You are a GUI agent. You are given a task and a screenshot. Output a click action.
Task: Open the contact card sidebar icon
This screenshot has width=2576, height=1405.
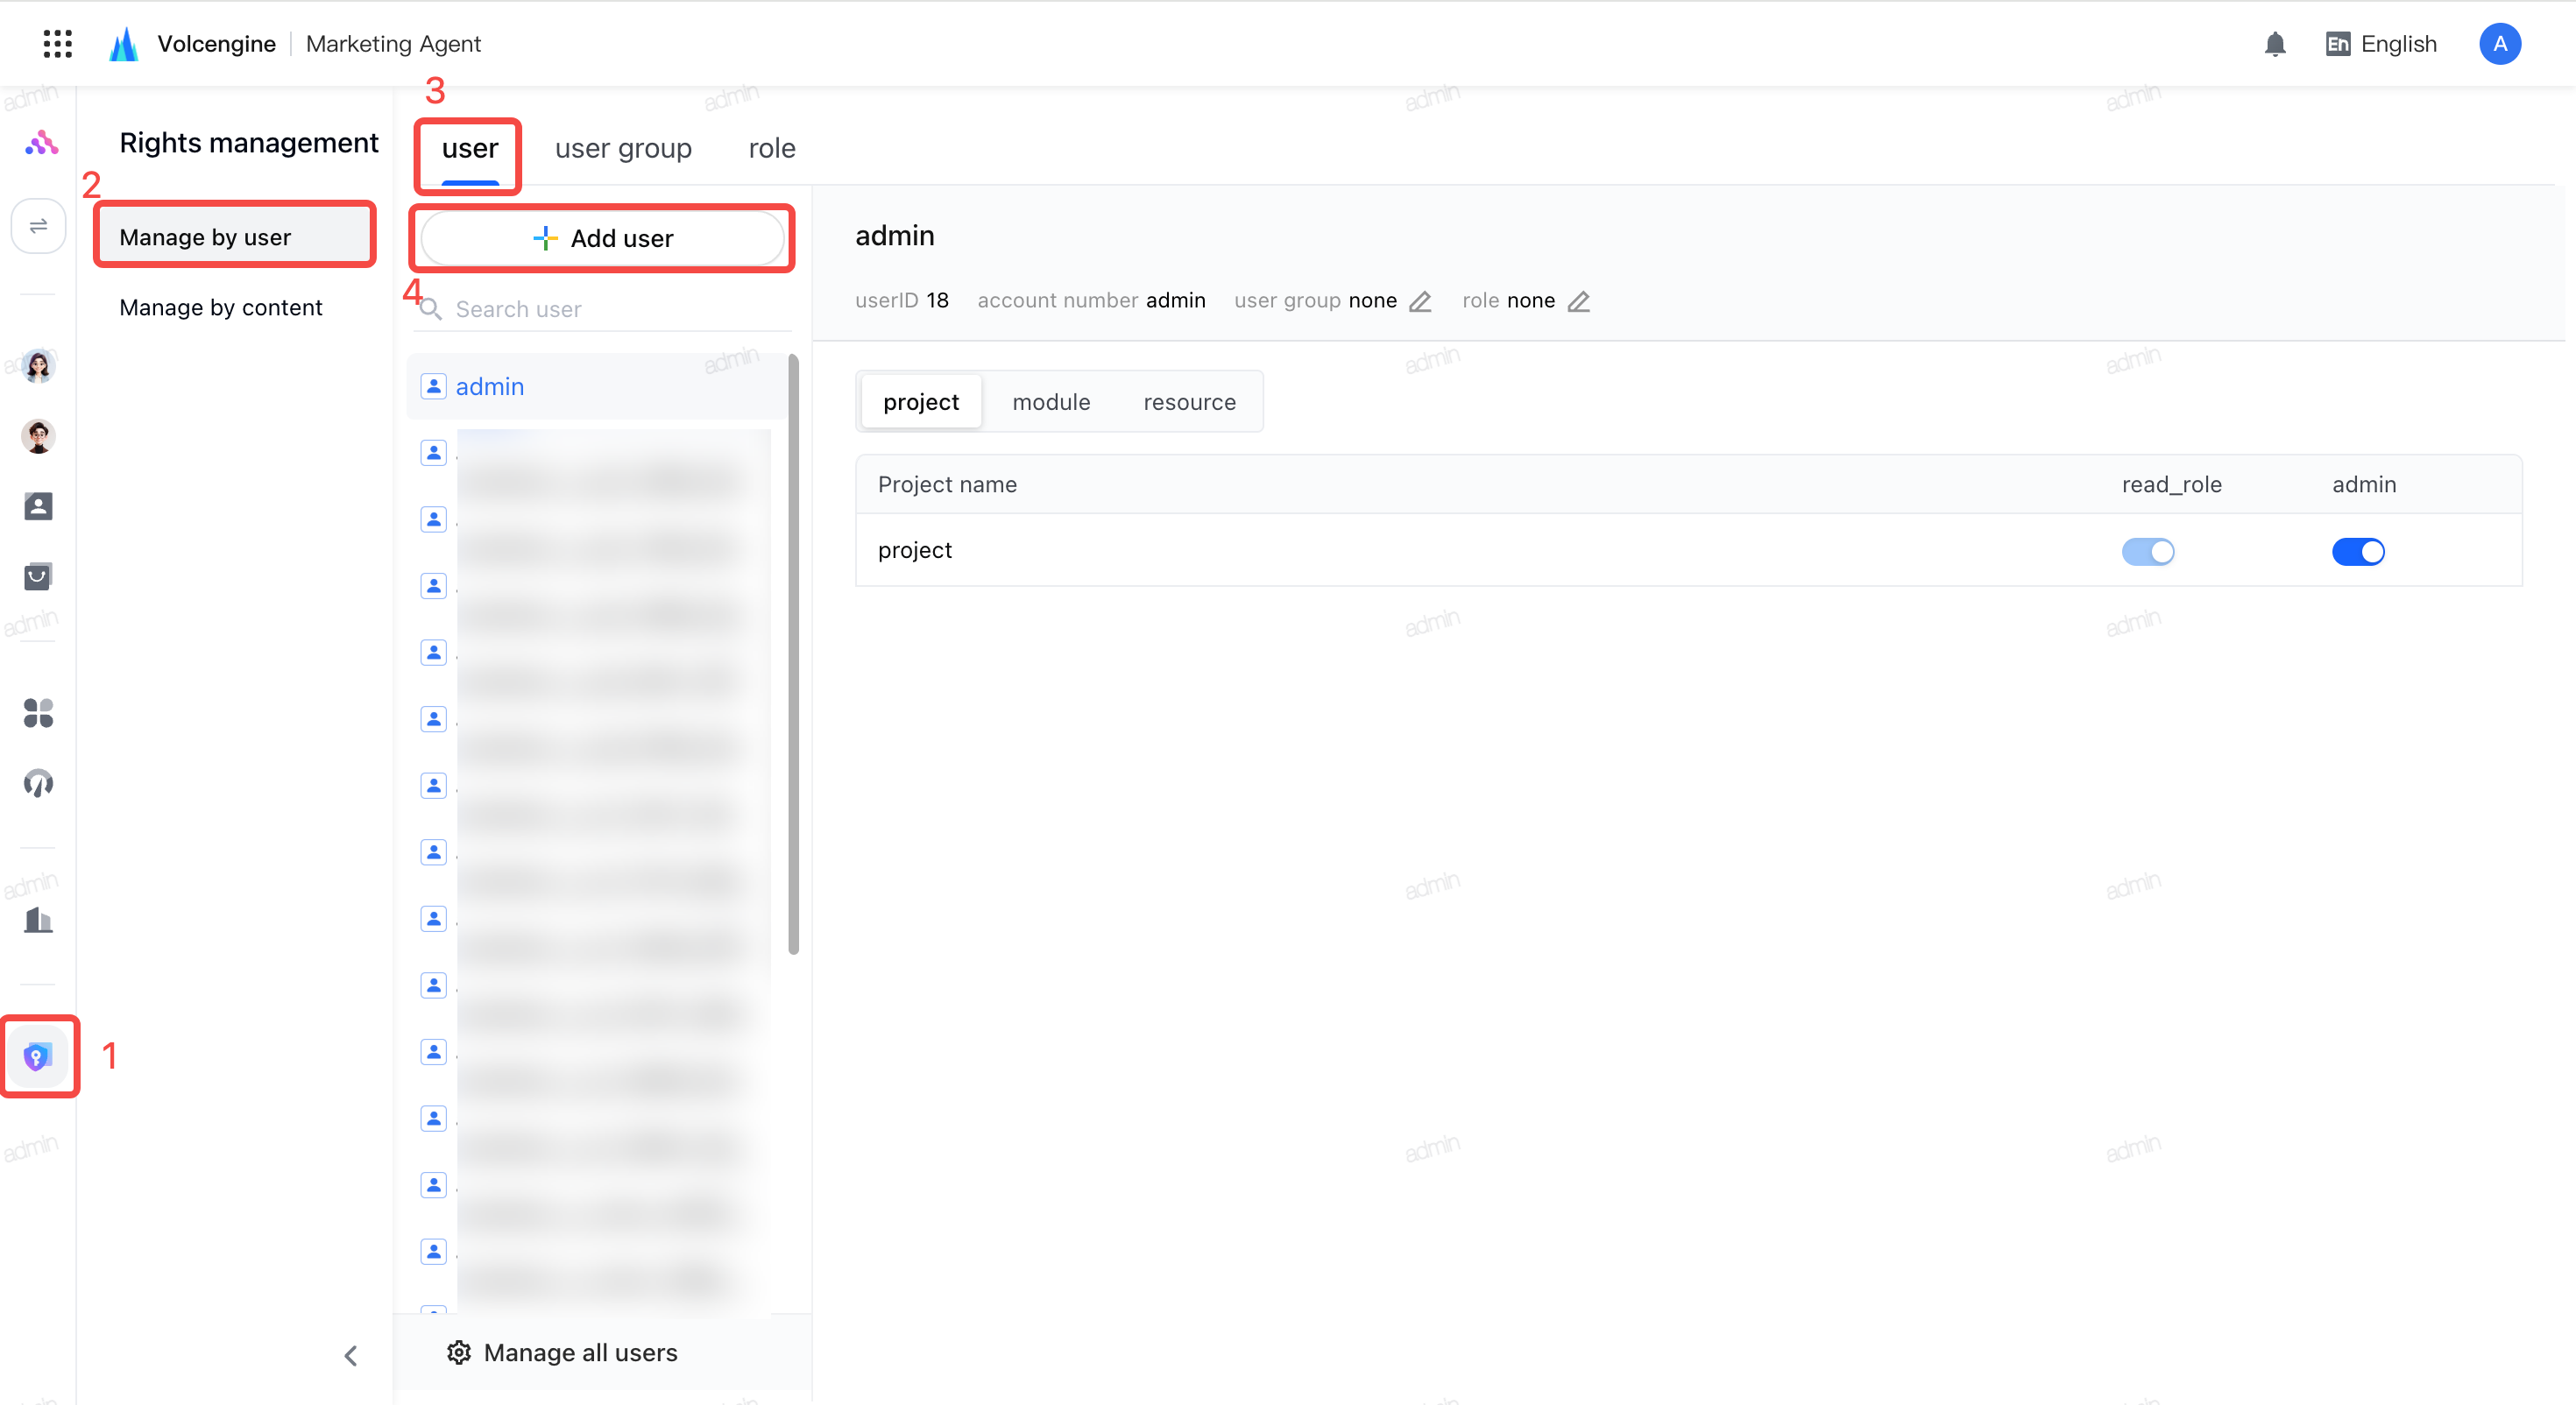(38, 506)
